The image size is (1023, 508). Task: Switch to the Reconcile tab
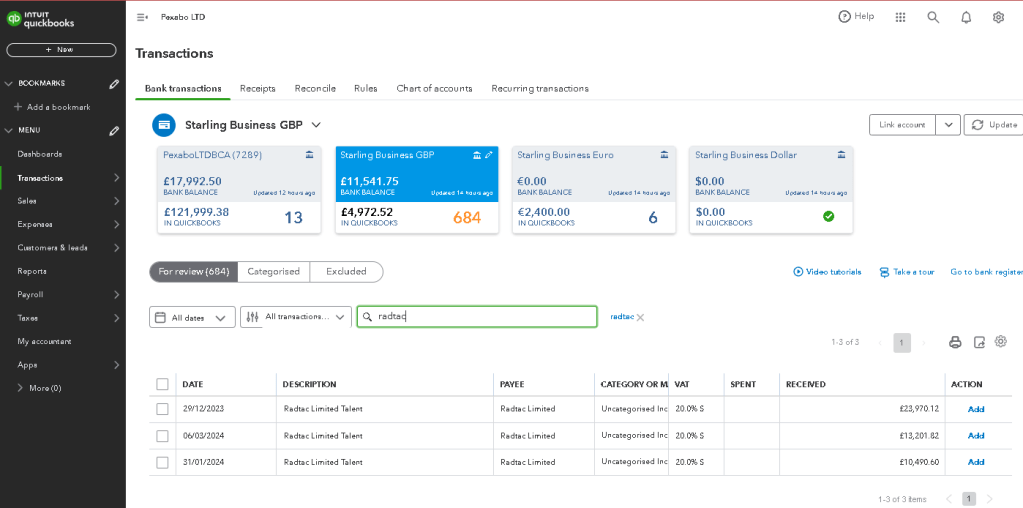pyautogui.click(x=315, y=89)
